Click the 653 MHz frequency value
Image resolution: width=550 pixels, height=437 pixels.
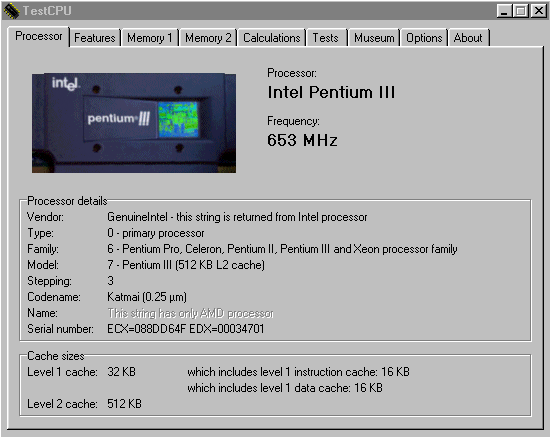click(x=302, y=140)
